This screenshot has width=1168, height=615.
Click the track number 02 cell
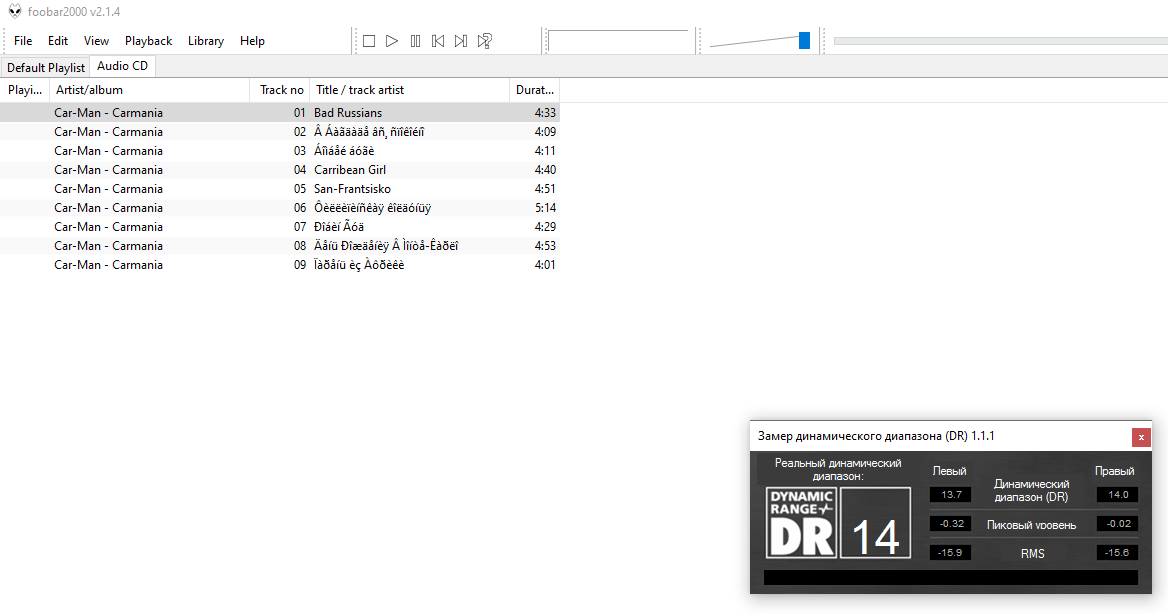(x=299, y=132)
